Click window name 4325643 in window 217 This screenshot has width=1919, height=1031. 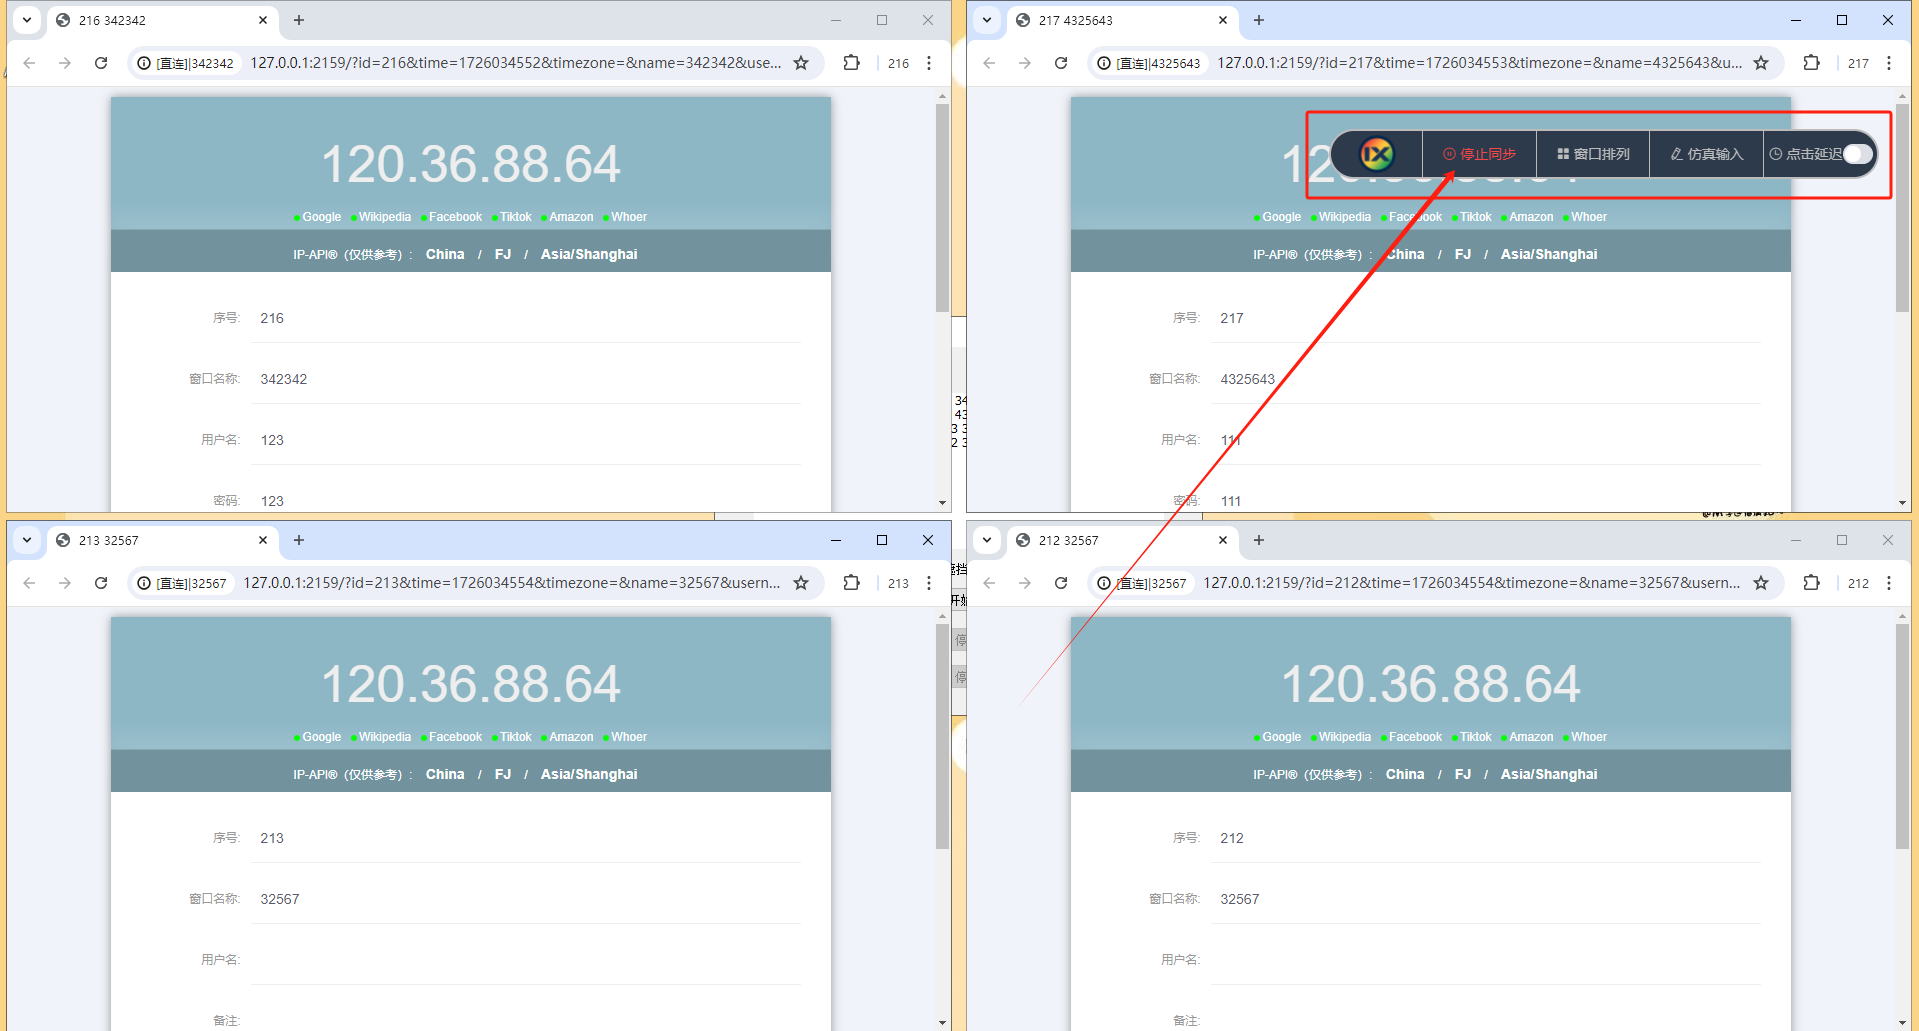1247,379
